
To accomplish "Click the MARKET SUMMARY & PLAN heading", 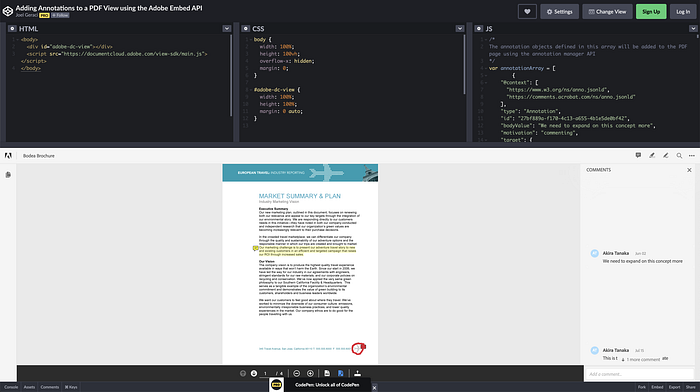I will tap(300, 196).
